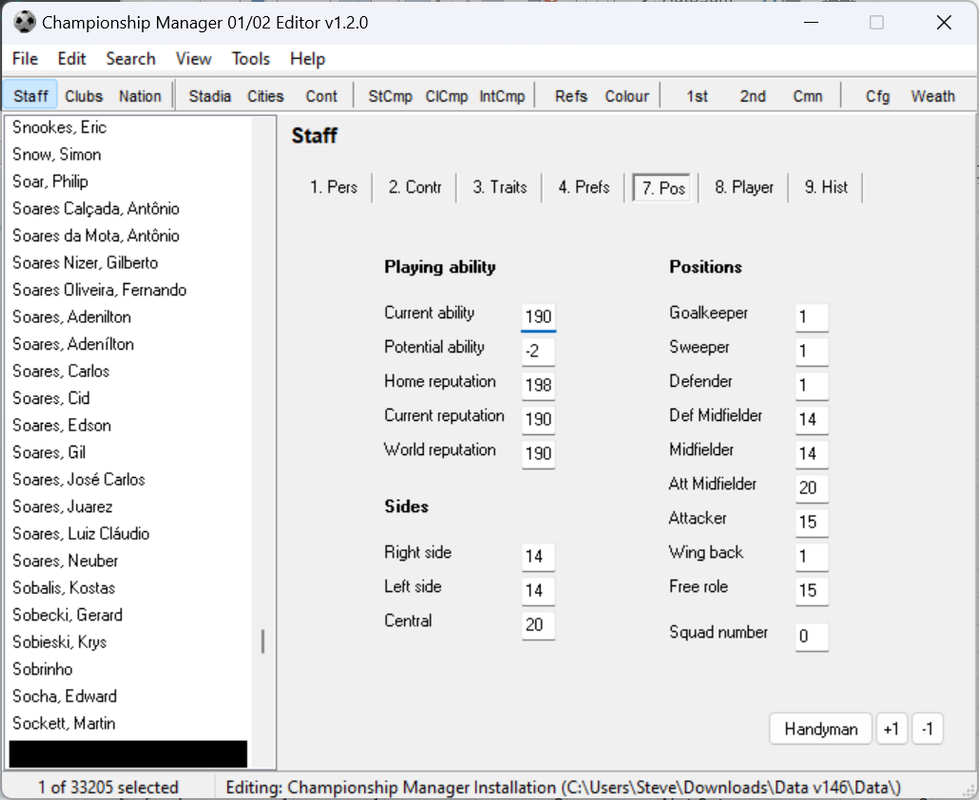Edit the Current reputation field
979x800 pixels.
click(x=538, y=420)
